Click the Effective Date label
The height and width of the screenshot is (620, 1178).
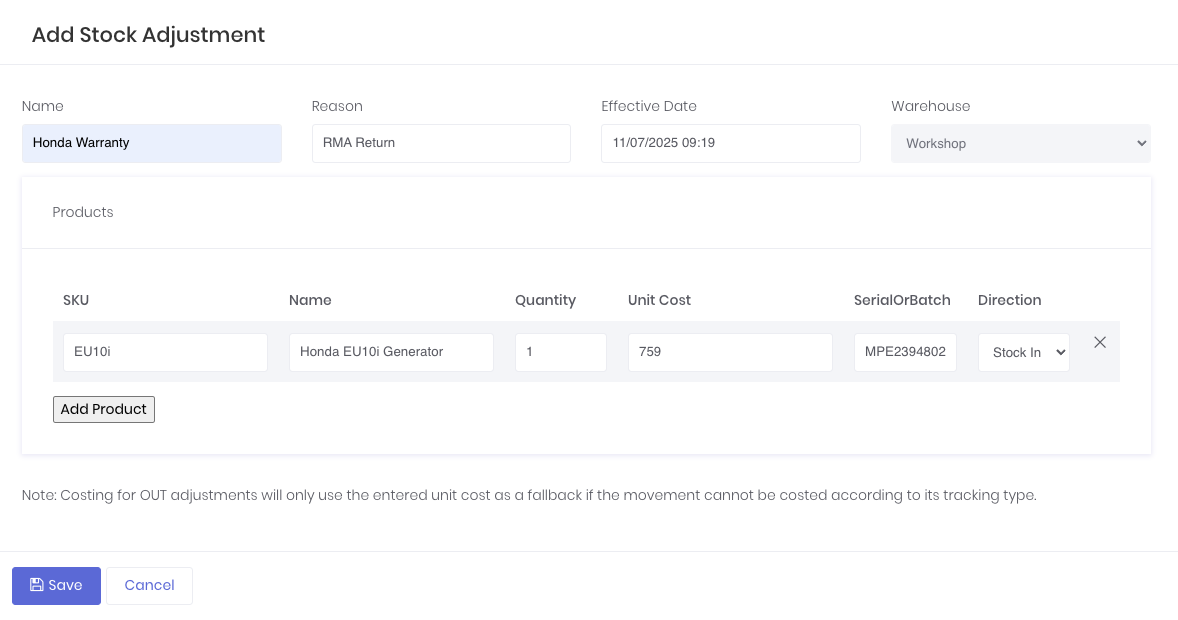648,106
